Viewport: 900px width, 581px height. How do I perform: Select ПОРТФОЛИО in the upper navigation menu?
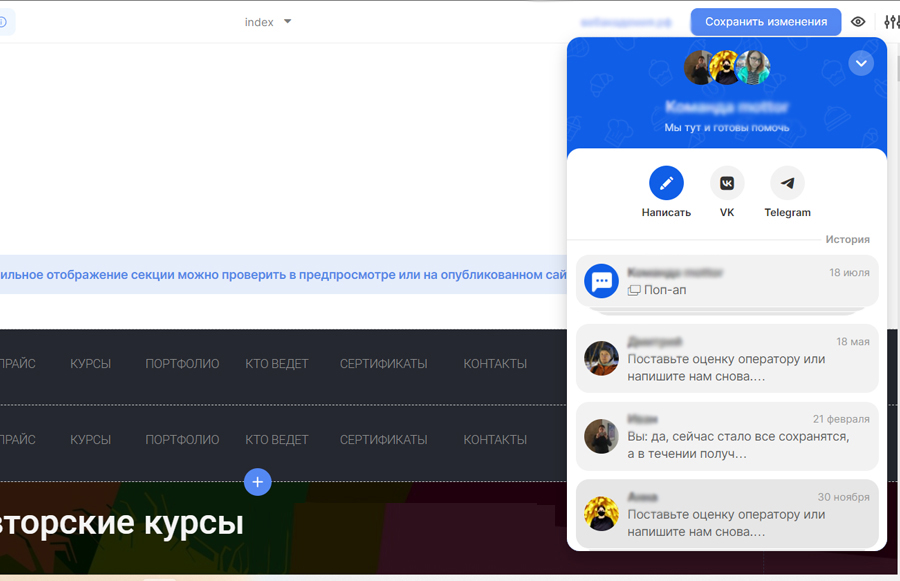(x=182, y=364)
